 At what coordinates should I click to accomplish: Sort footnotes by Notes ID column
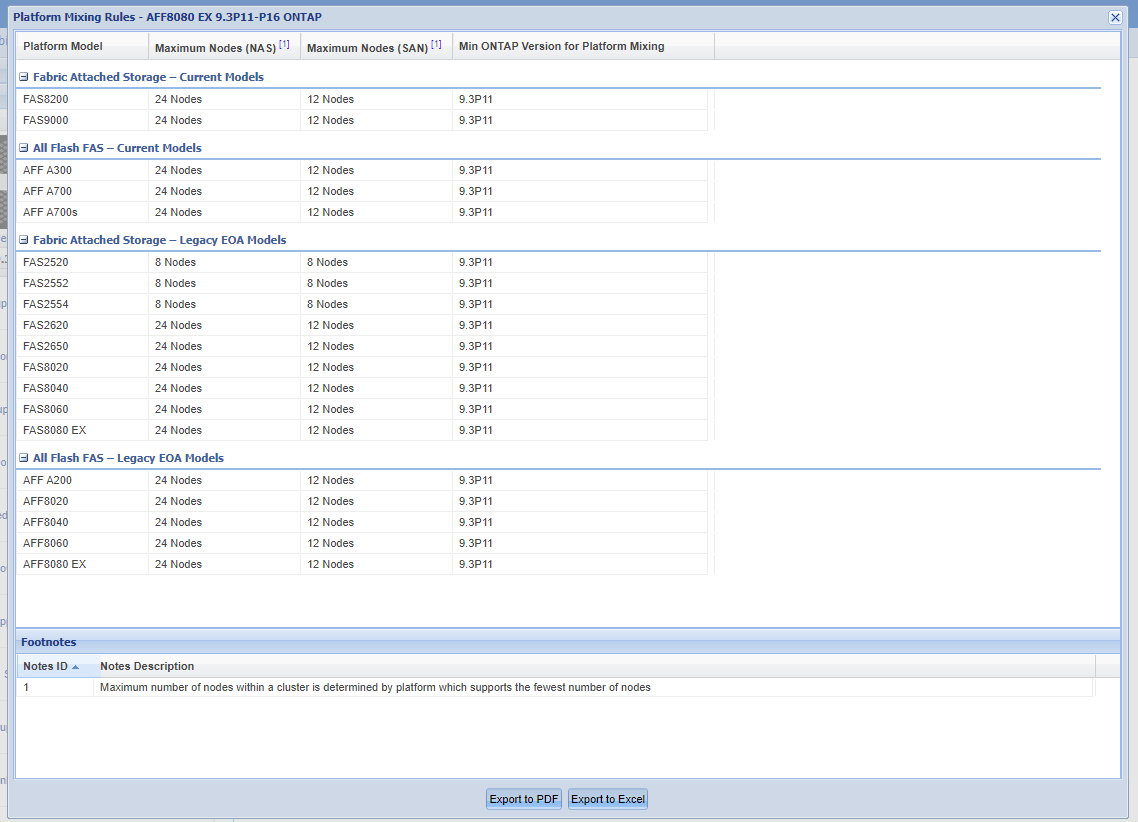click(x=55, y=666)
